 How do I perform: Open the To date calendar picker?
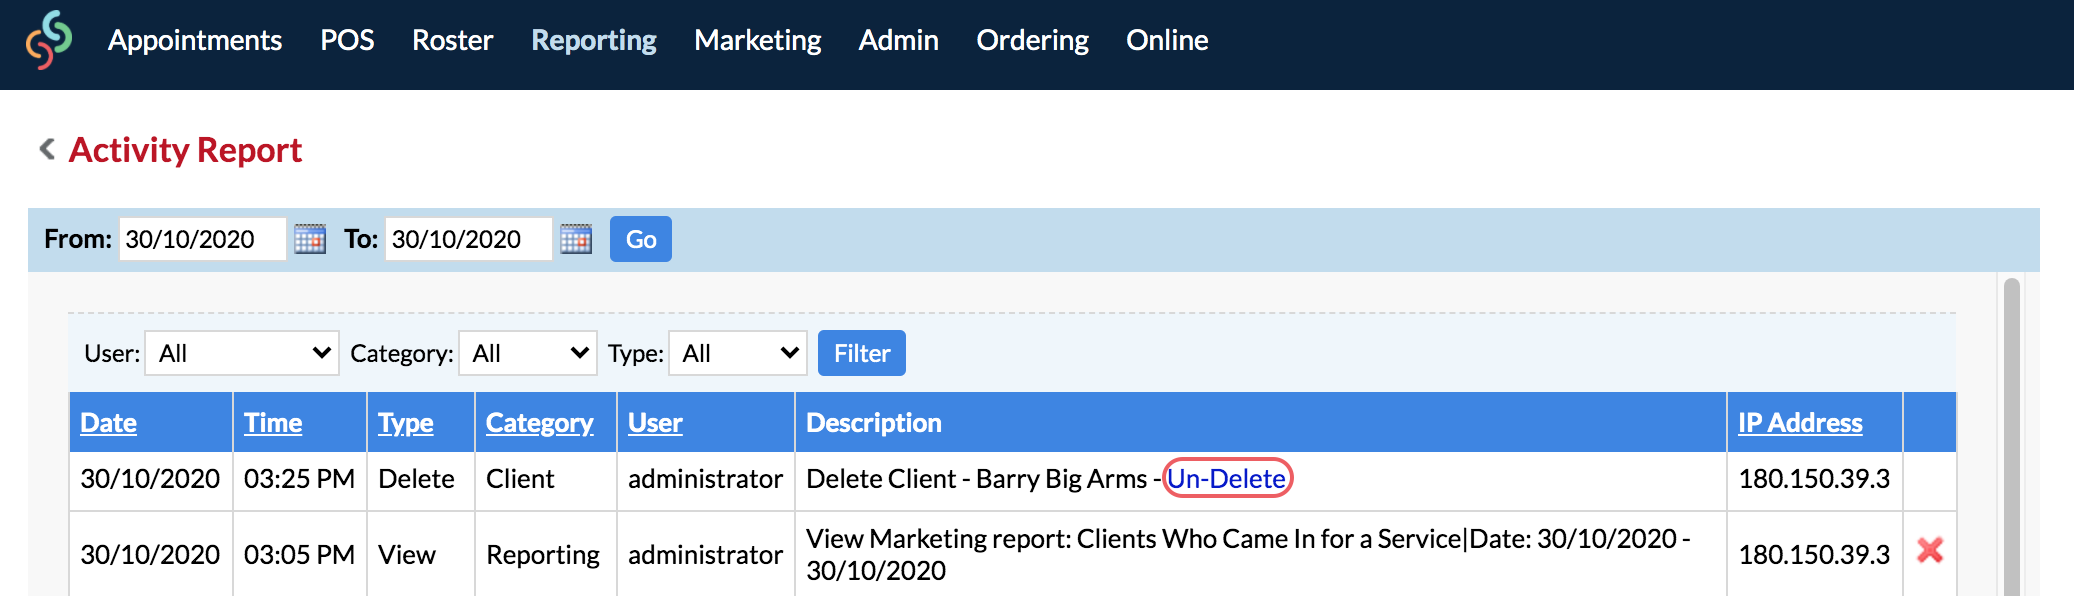tap(576, 239)
